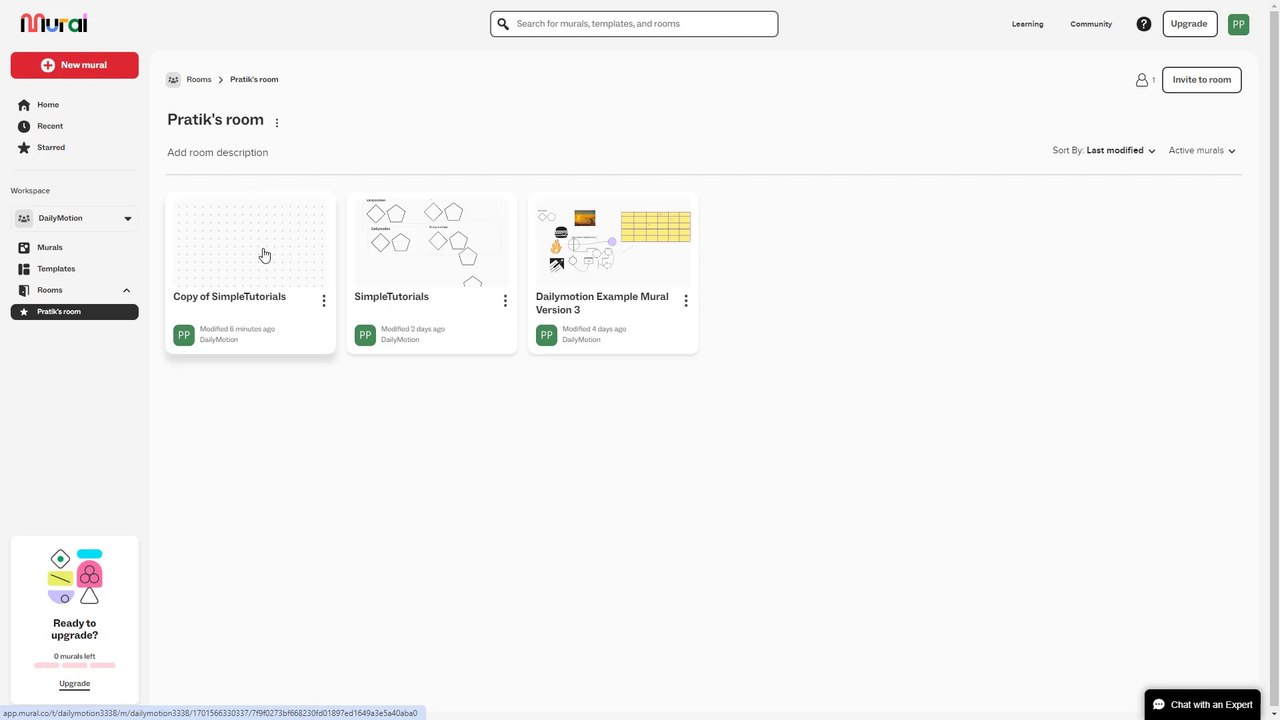Click the Home icon in sidebar
Viewport: 1280px width, 720px height.
[x=24, y=105]
